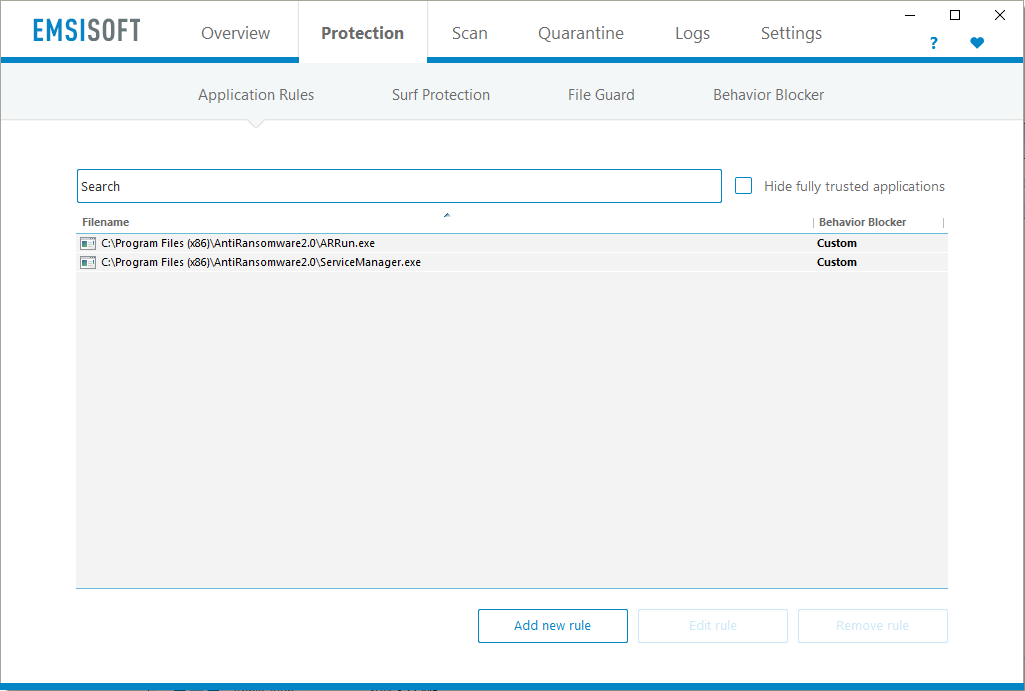Close the Emsisoft window

(1000, 15)
